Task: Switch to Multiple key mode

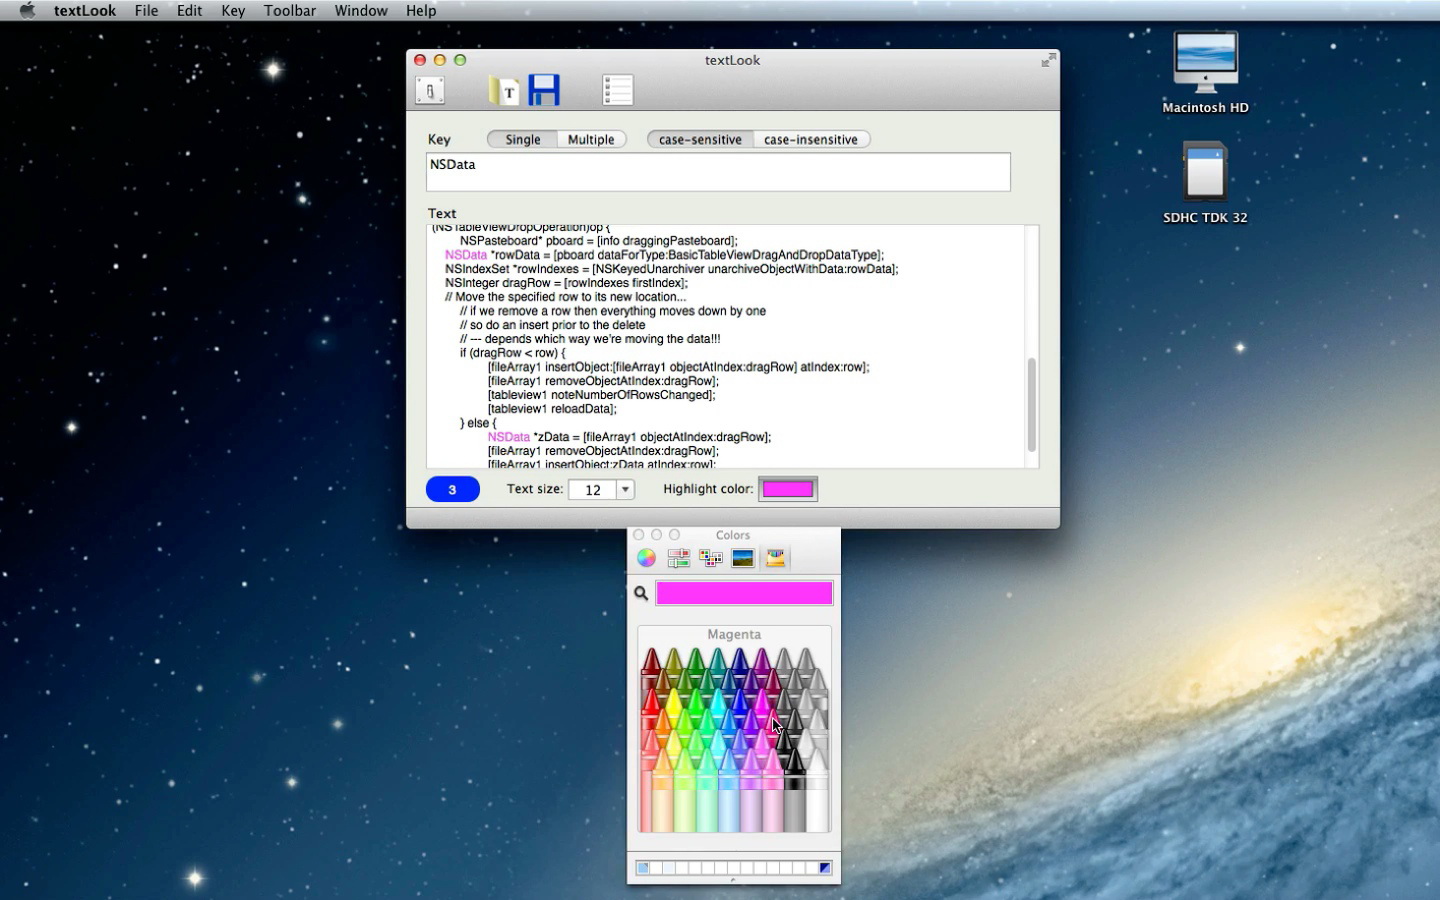Action: (x=591, y=140)
